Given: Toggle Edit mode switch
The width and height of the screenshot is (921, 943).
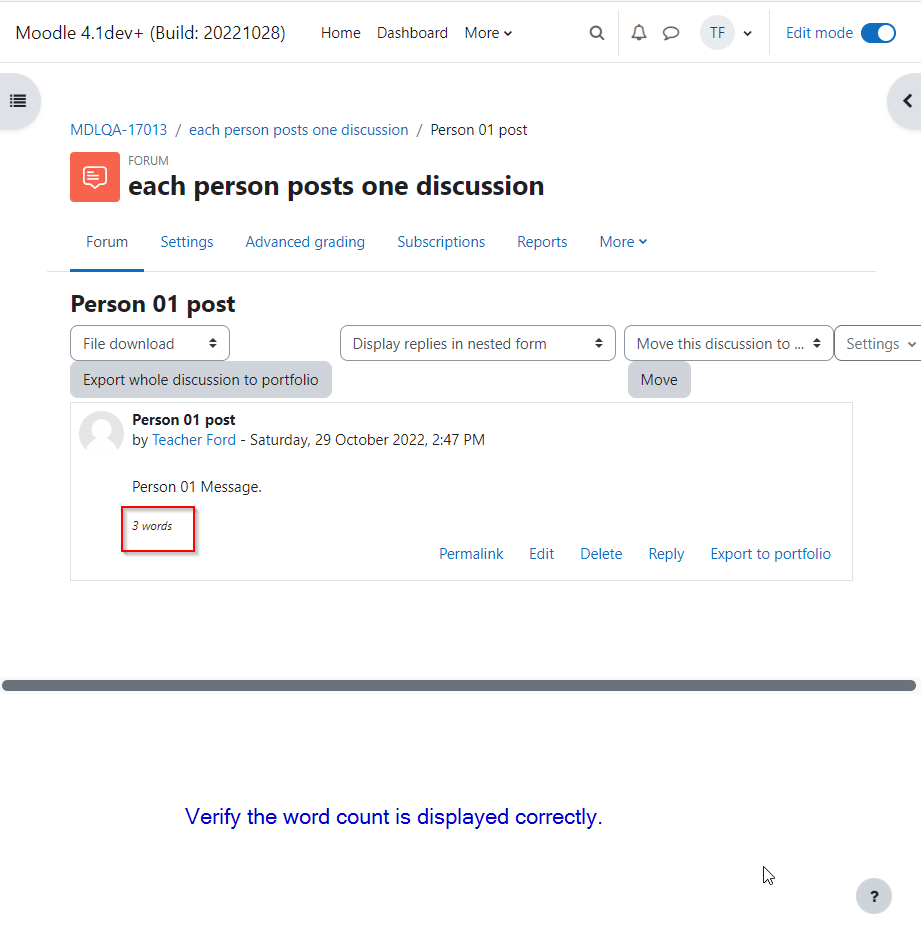Looking at the screenshot, I should point(878,33).
